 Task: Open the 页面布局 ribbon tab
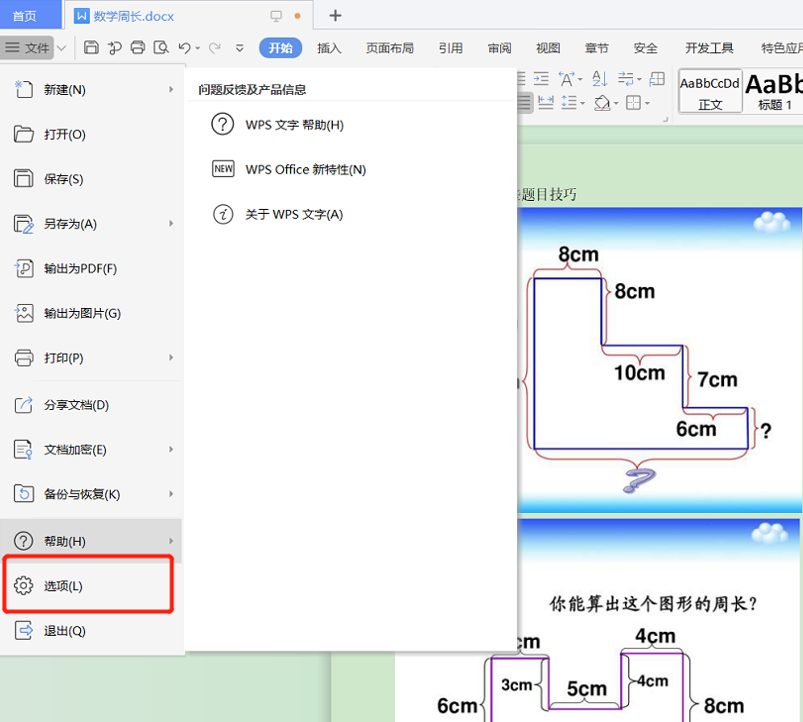(x=390, y=48)
